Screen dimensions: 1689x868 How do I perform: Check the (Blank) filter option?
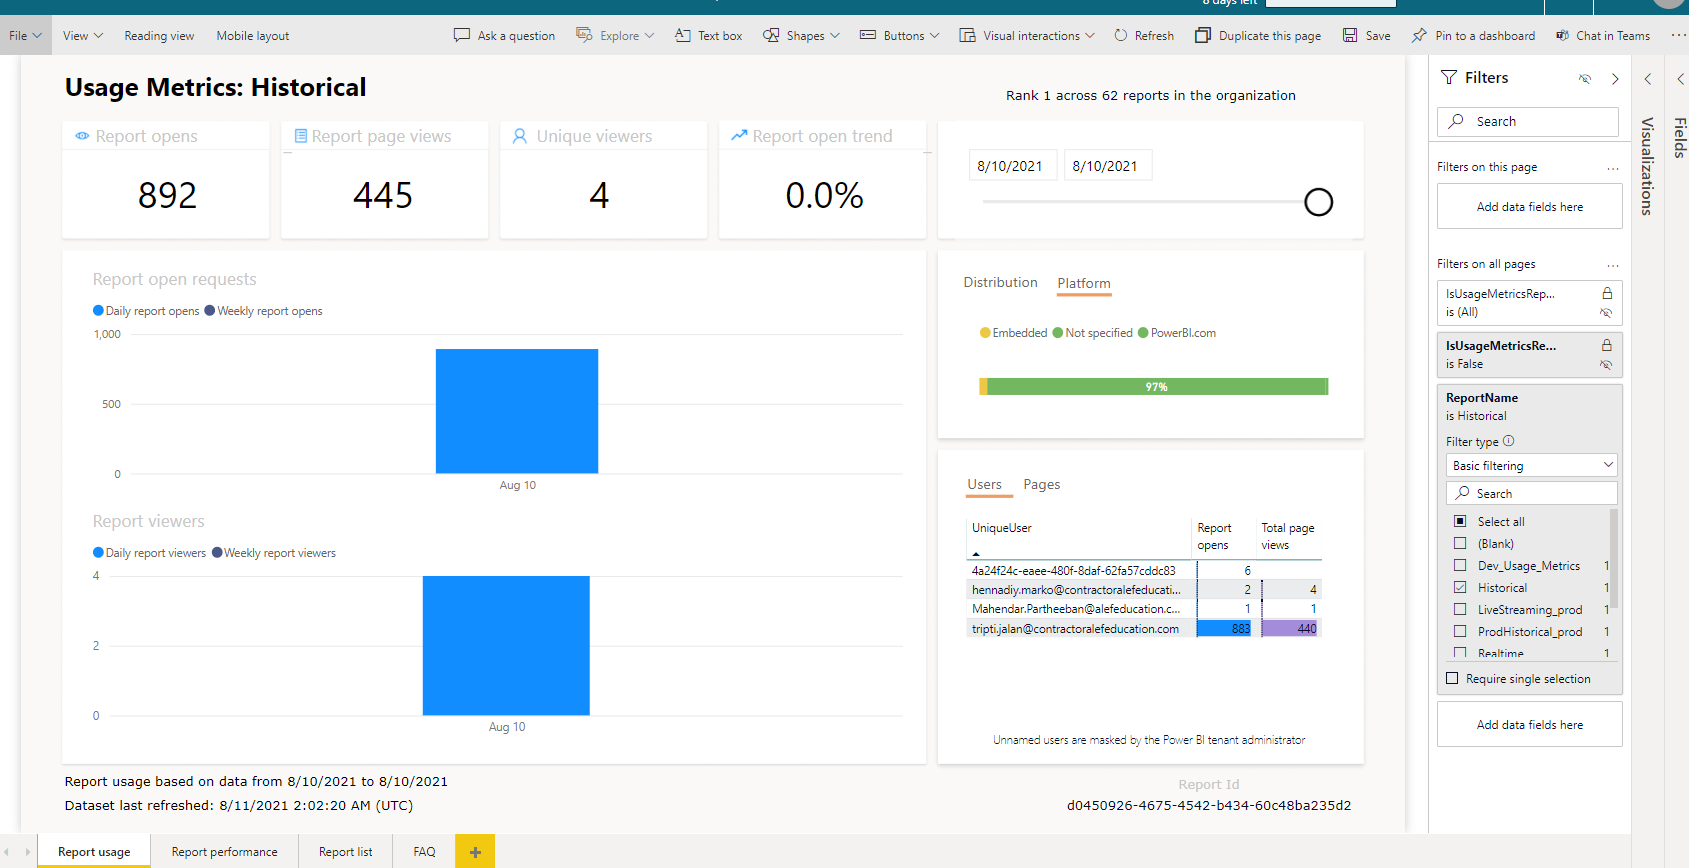click(1460, 543)
